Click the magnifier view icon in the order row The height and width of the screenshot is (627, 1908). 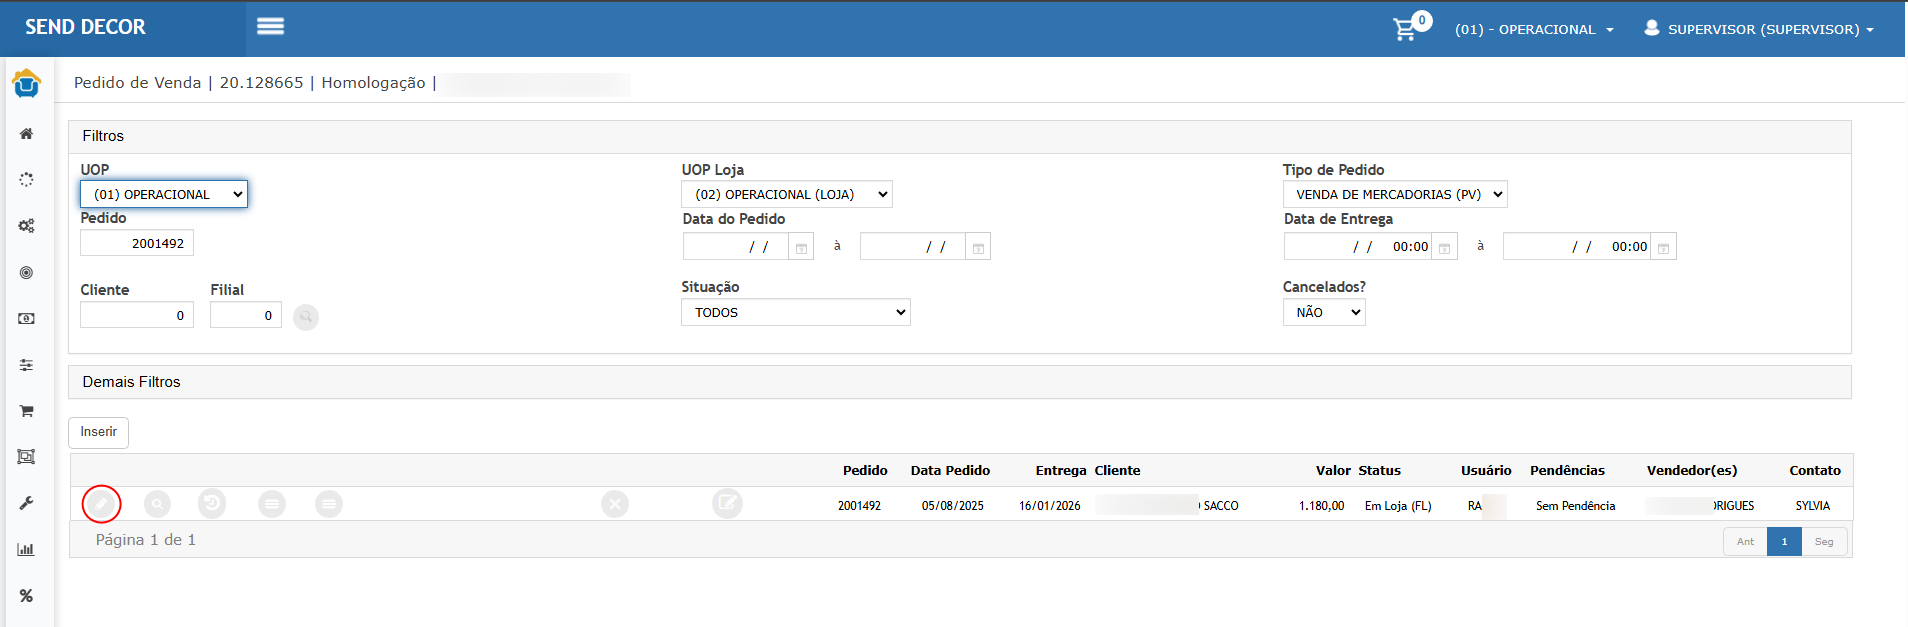[x=157, y=504]
